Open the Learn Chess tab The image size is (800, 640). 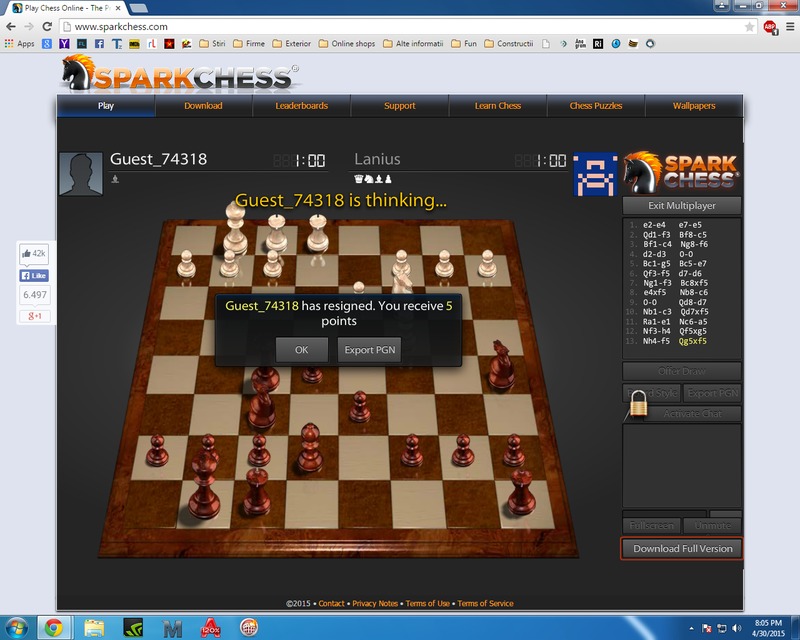pyautogui.click(x=498, y=106)
